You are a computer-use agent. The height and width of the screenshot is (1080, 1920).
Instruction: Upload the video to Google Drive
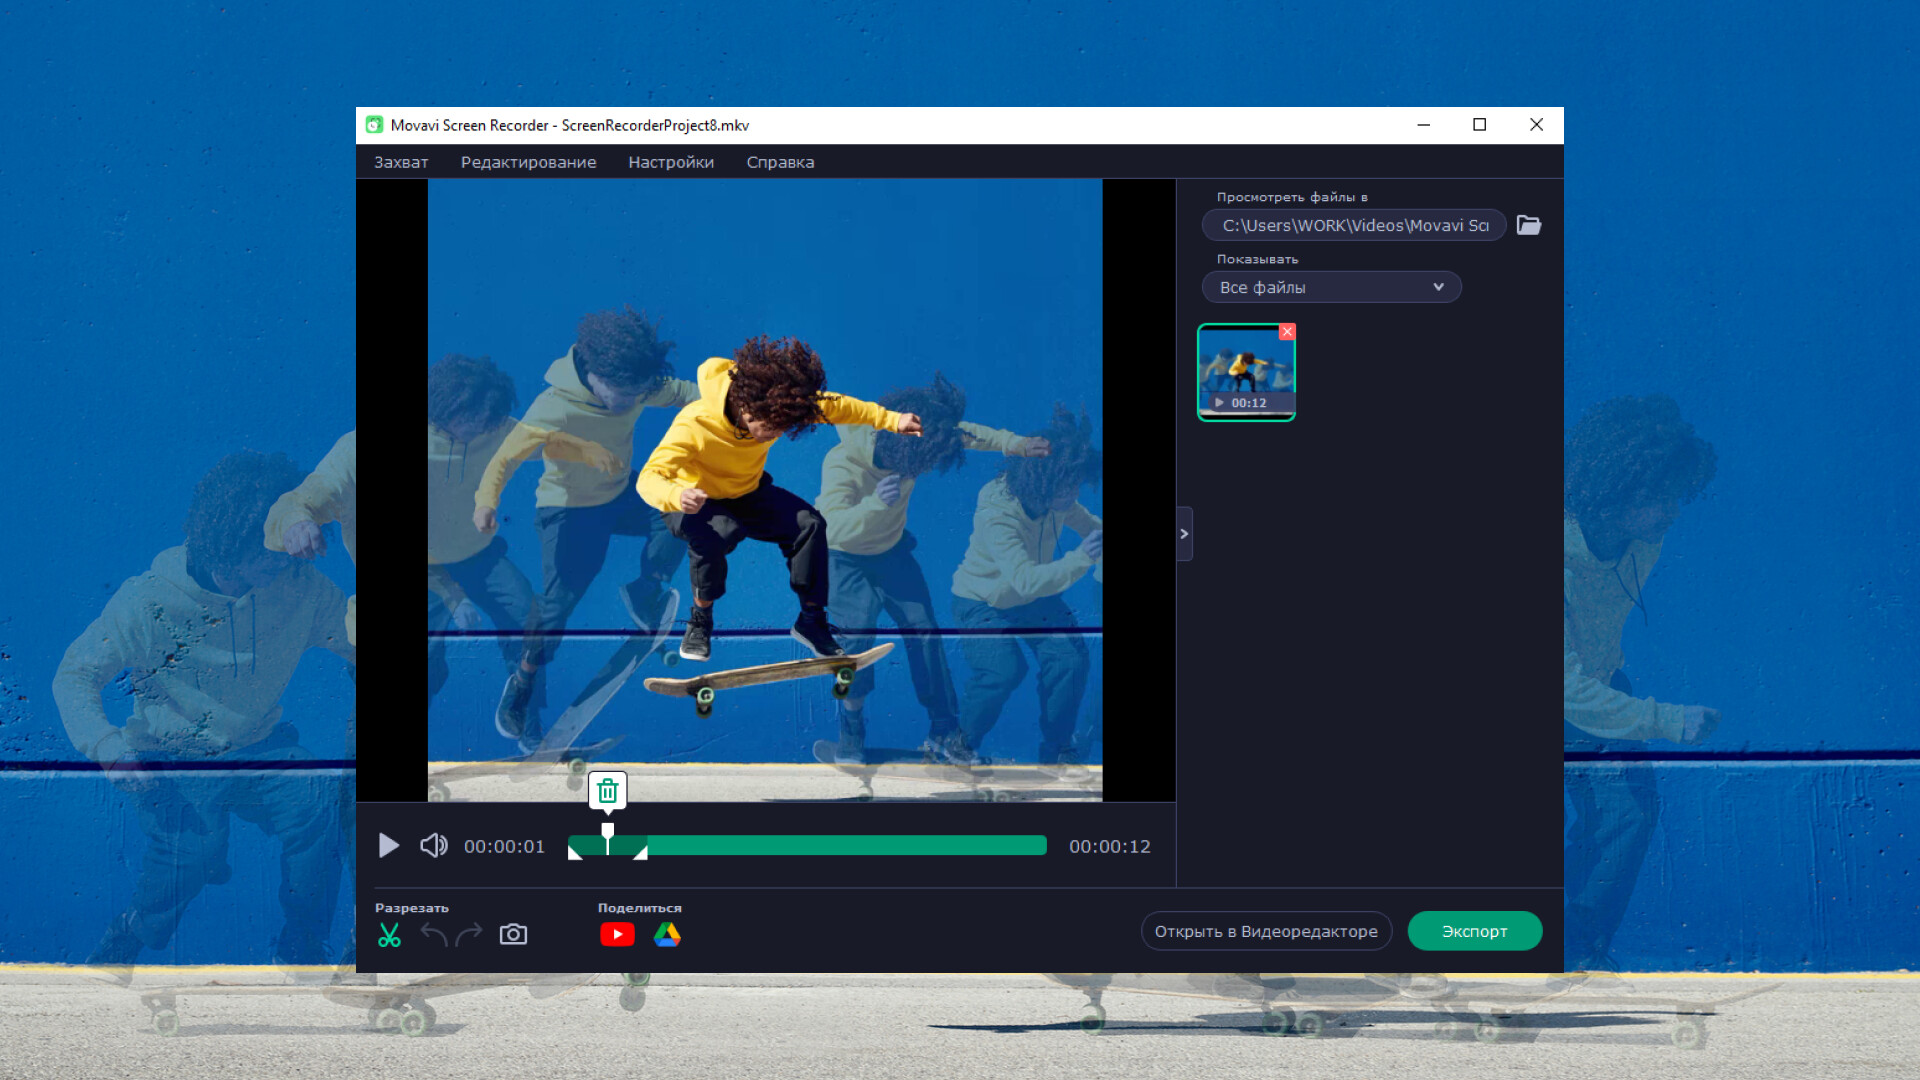[x=667, y=934]
